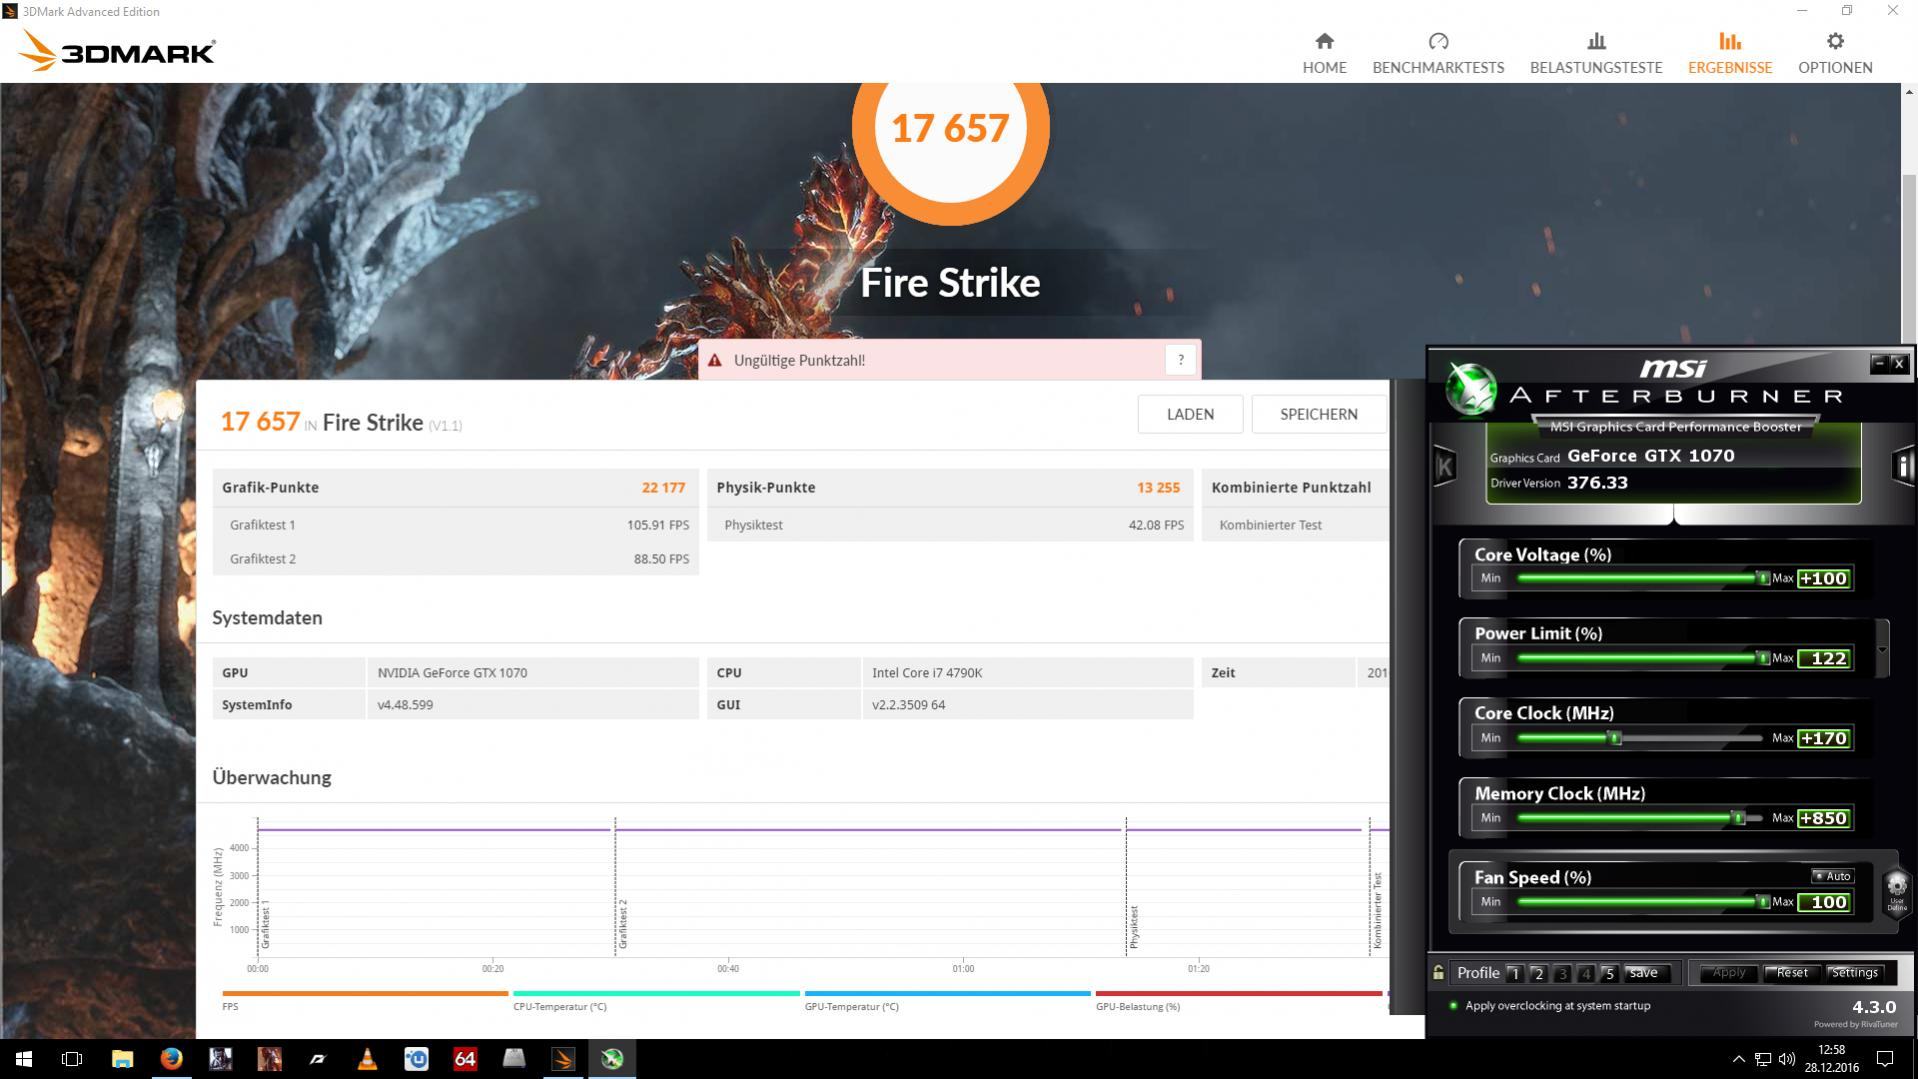Select Afterburner profile 4
This screenshot has height=1079, width=1918.
pos(1585,973)
